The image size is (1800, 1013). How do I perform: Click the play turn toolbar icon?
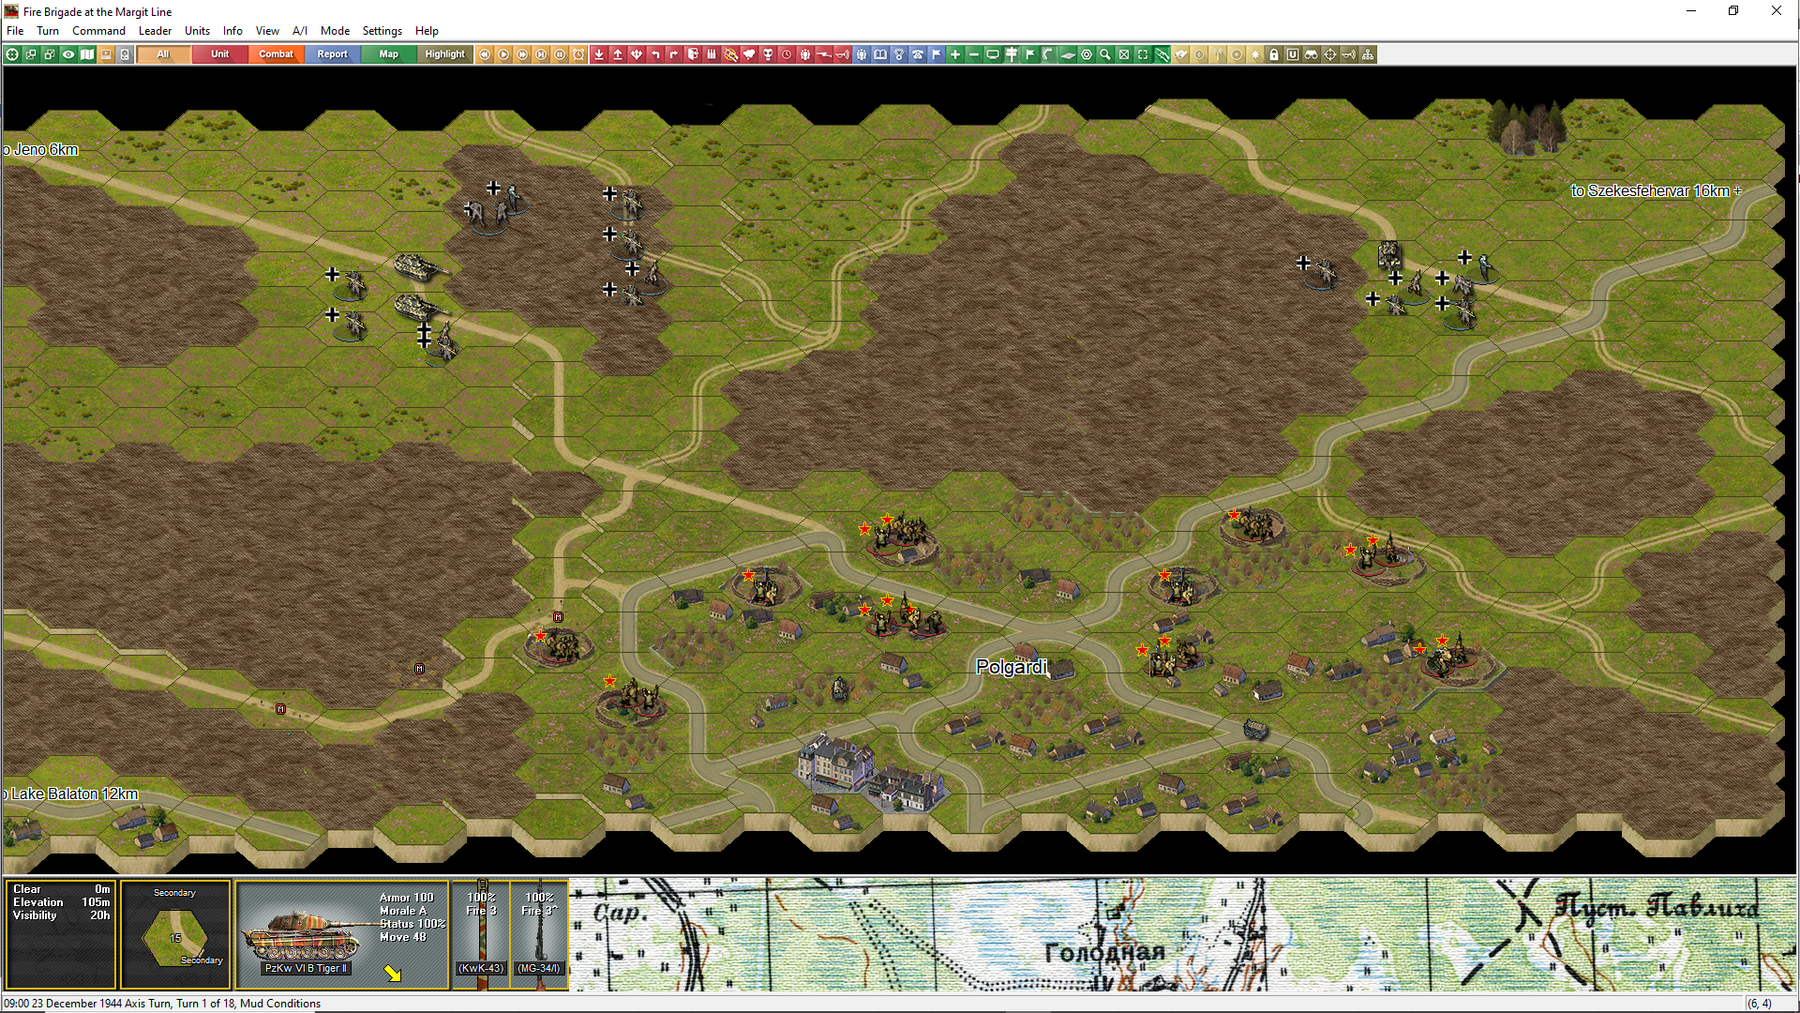tap(503, 54)
